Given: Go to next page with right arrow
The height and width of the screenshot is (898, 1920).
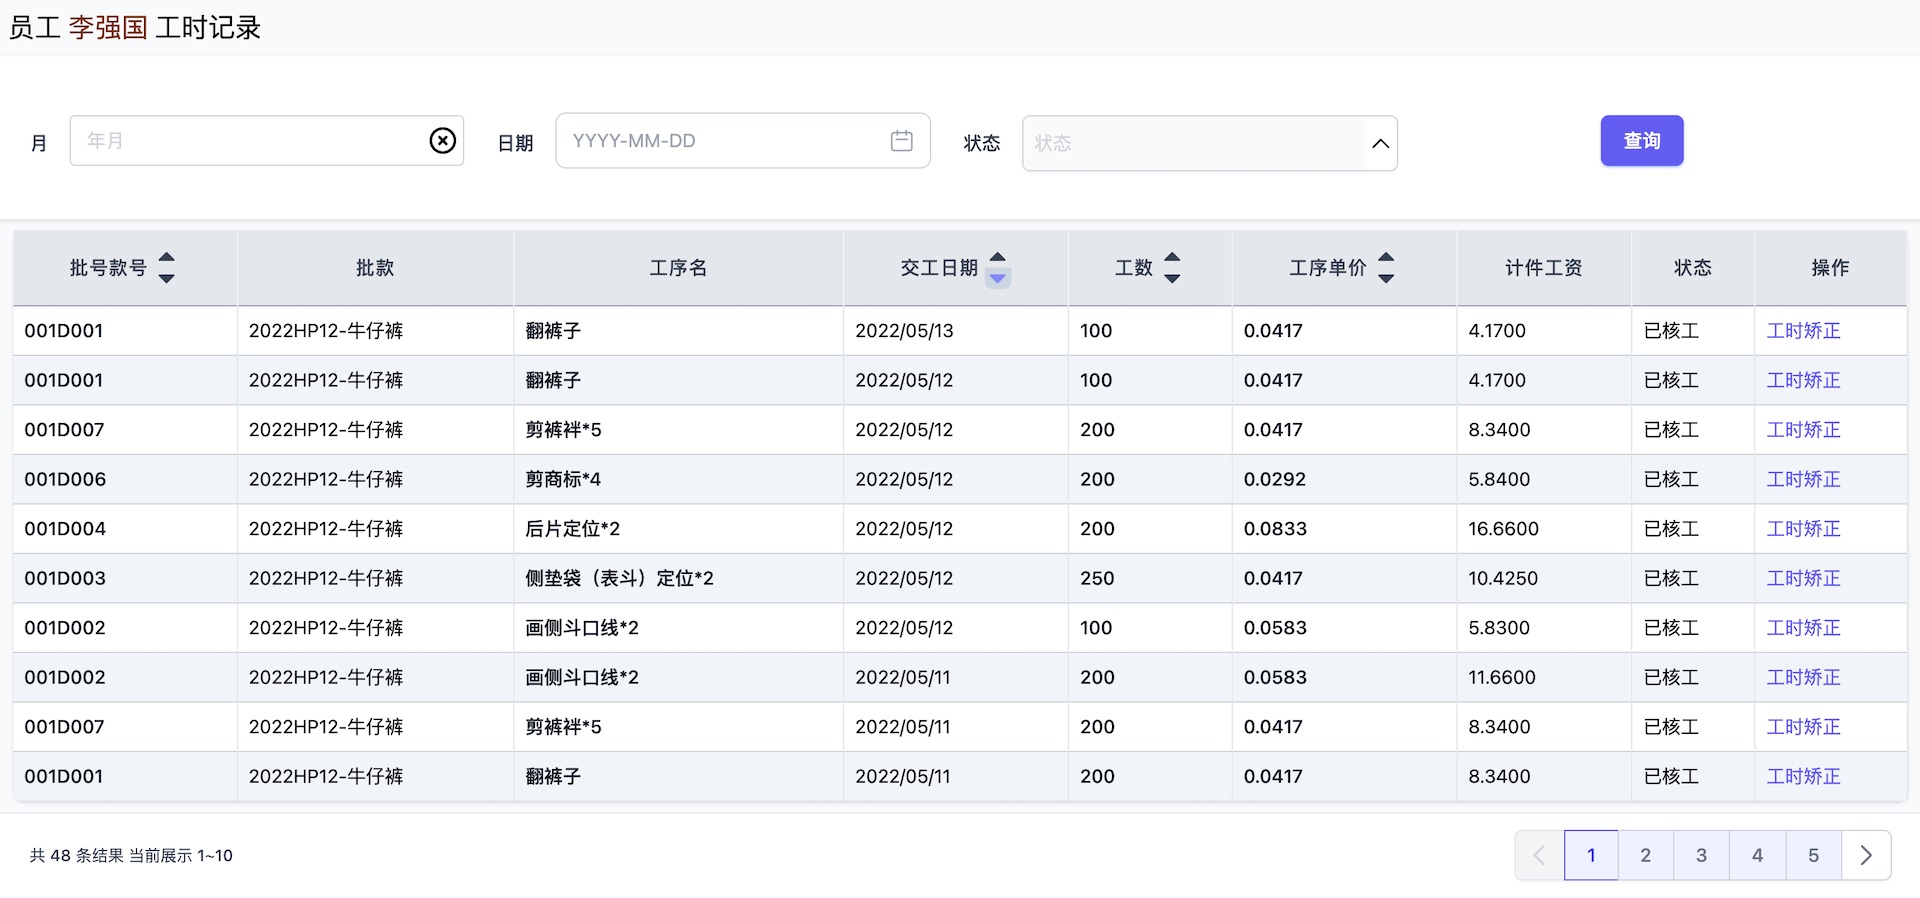Looking at the screenshot, I should tap(1865, 855).
